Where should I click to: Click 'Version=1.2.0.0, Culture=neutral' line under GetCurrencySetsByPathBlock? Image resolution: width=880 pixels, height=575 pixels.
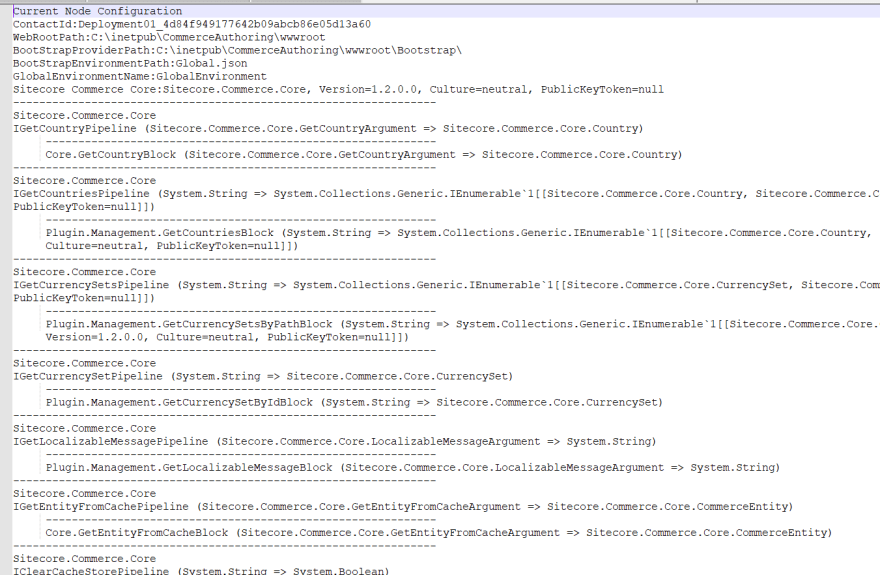pyautogui.click(x=227, y=337)
